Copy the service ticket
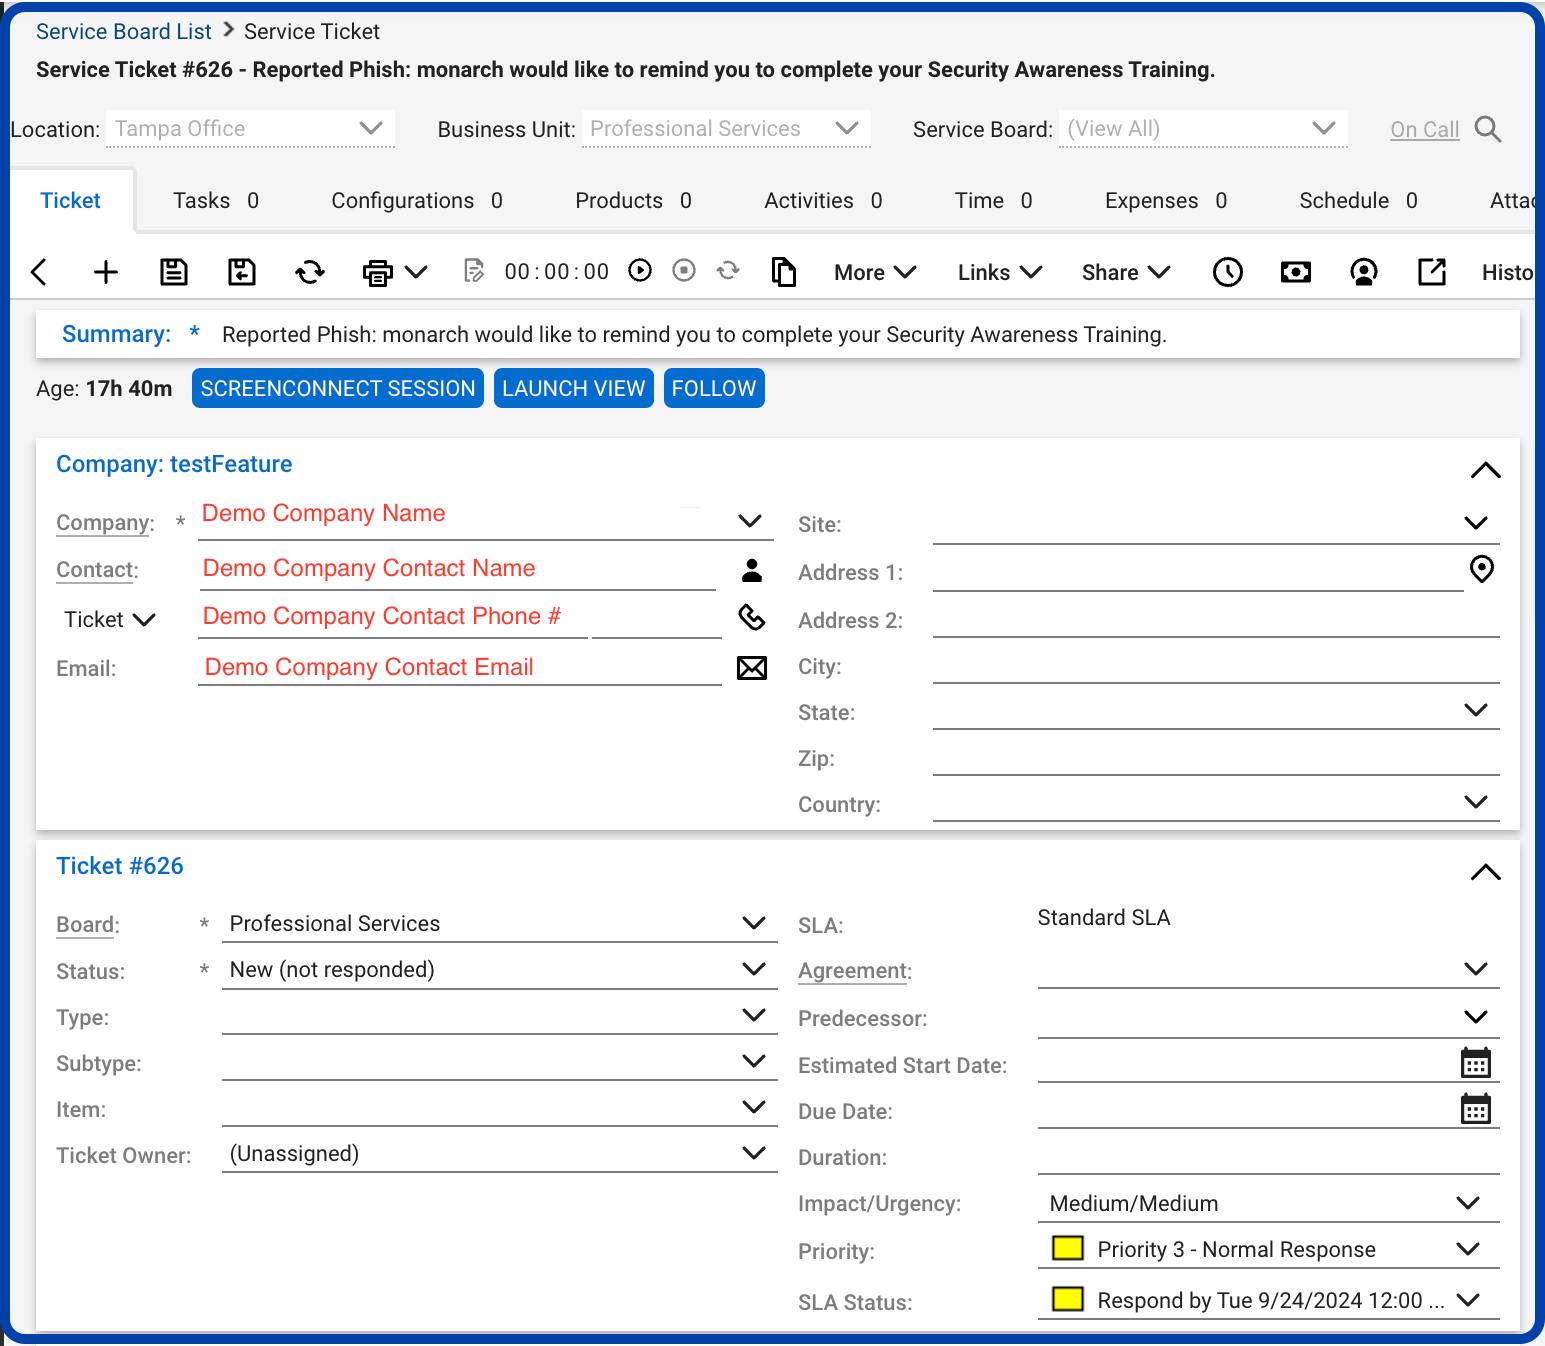The image size is (1545, 1346). [x=784, y=271]
